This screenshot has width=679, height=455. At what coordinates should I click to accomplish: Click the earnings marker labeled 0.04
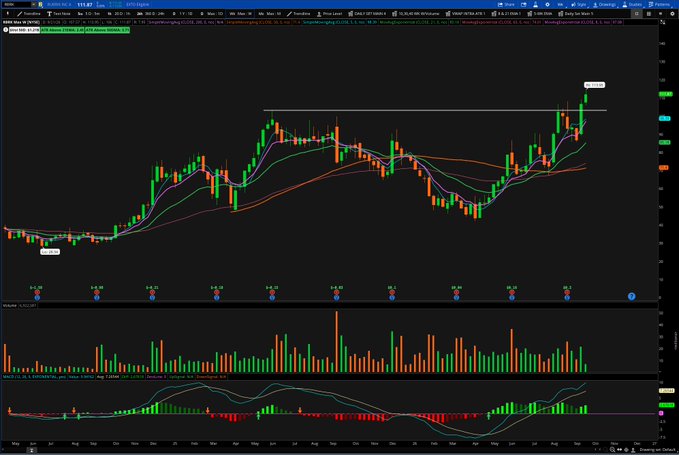click(x=456, y=293)
